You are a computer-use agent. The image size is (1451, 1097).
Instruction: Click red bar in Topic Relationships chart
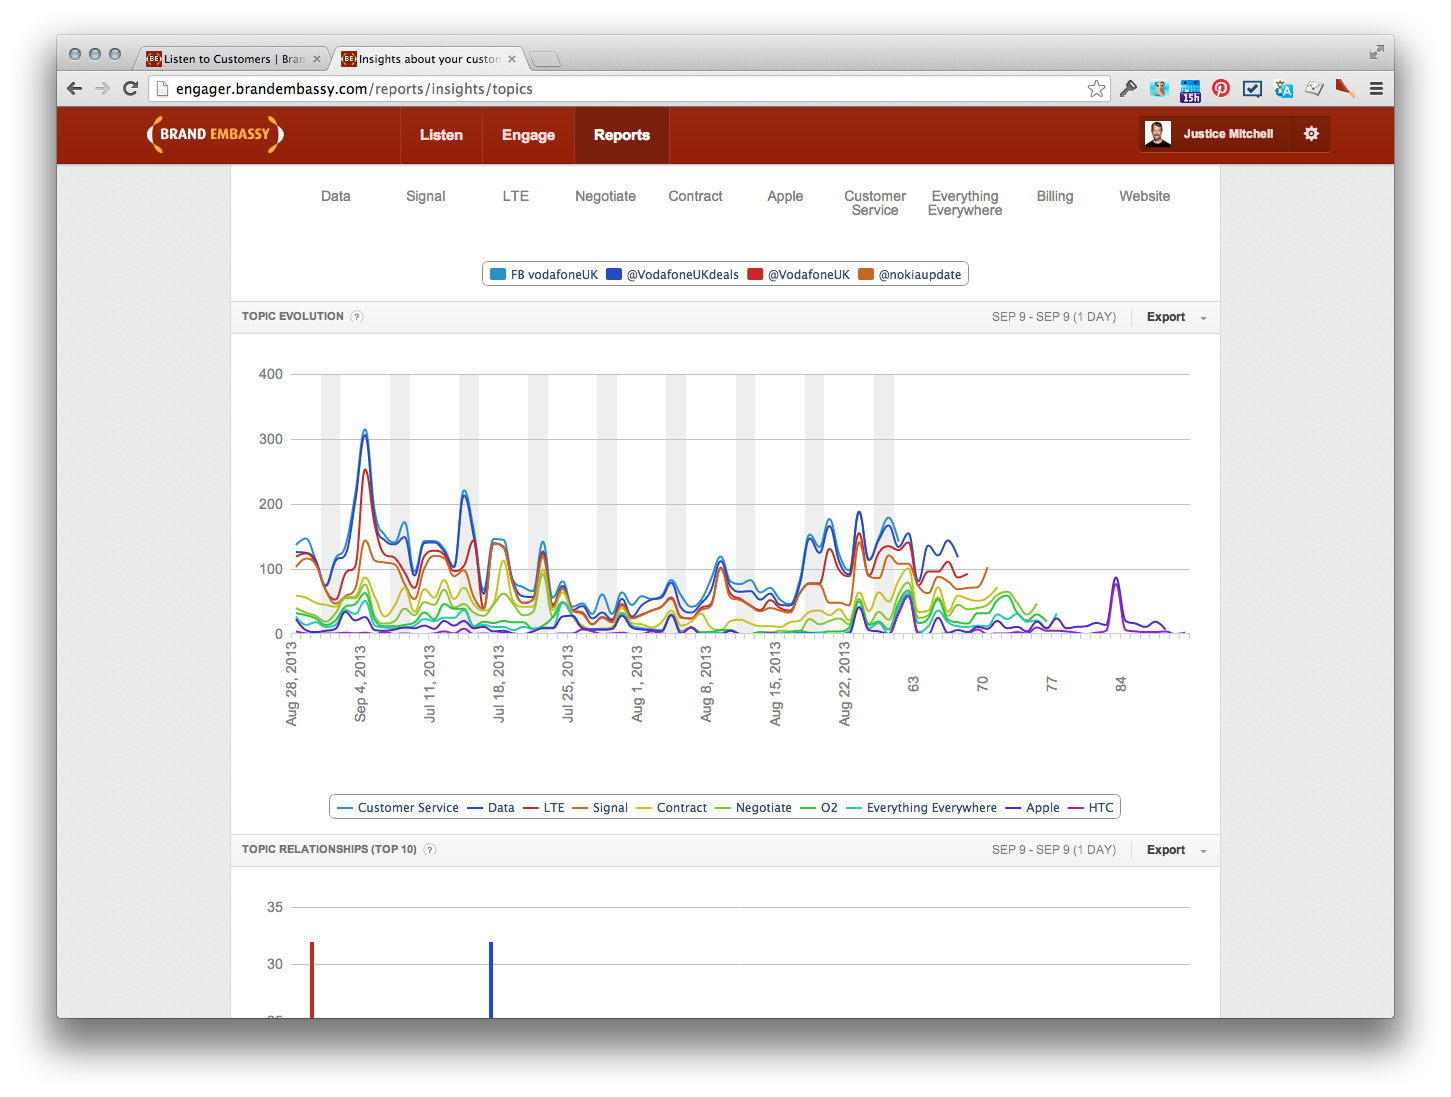tap(312, 980)
